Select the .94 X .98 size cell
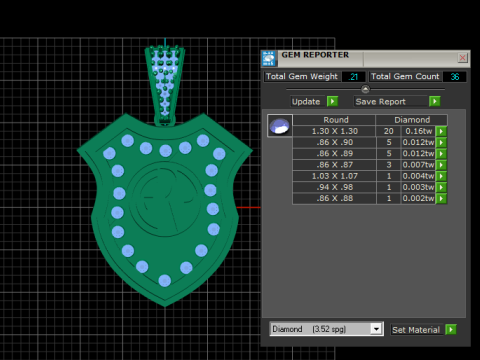This screenshot has width=480, height=360. point(334,187)
